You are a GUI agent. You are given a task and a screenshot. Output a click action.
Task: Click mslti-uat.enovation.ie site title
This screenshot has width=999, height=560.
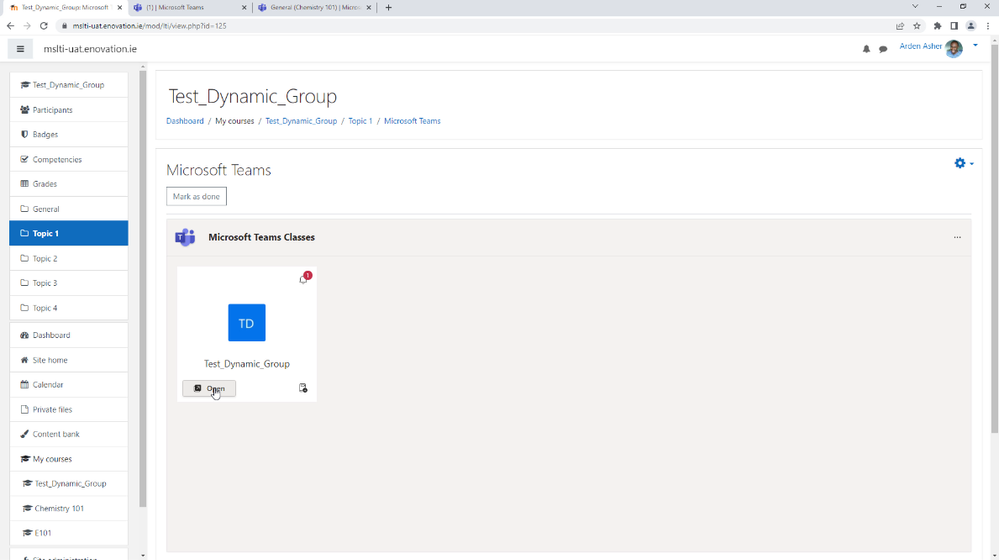(90, 49)
